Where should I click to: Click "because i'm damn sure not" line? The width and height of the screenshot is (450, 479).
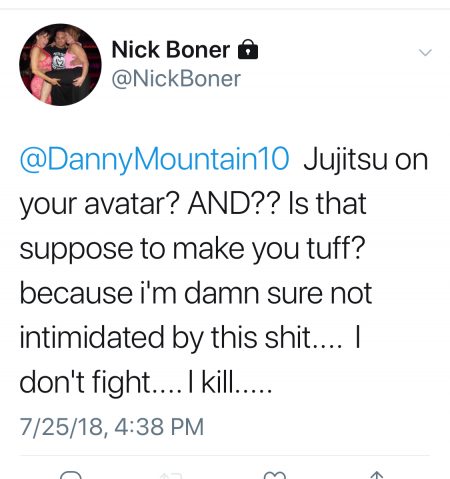(196, 293)
